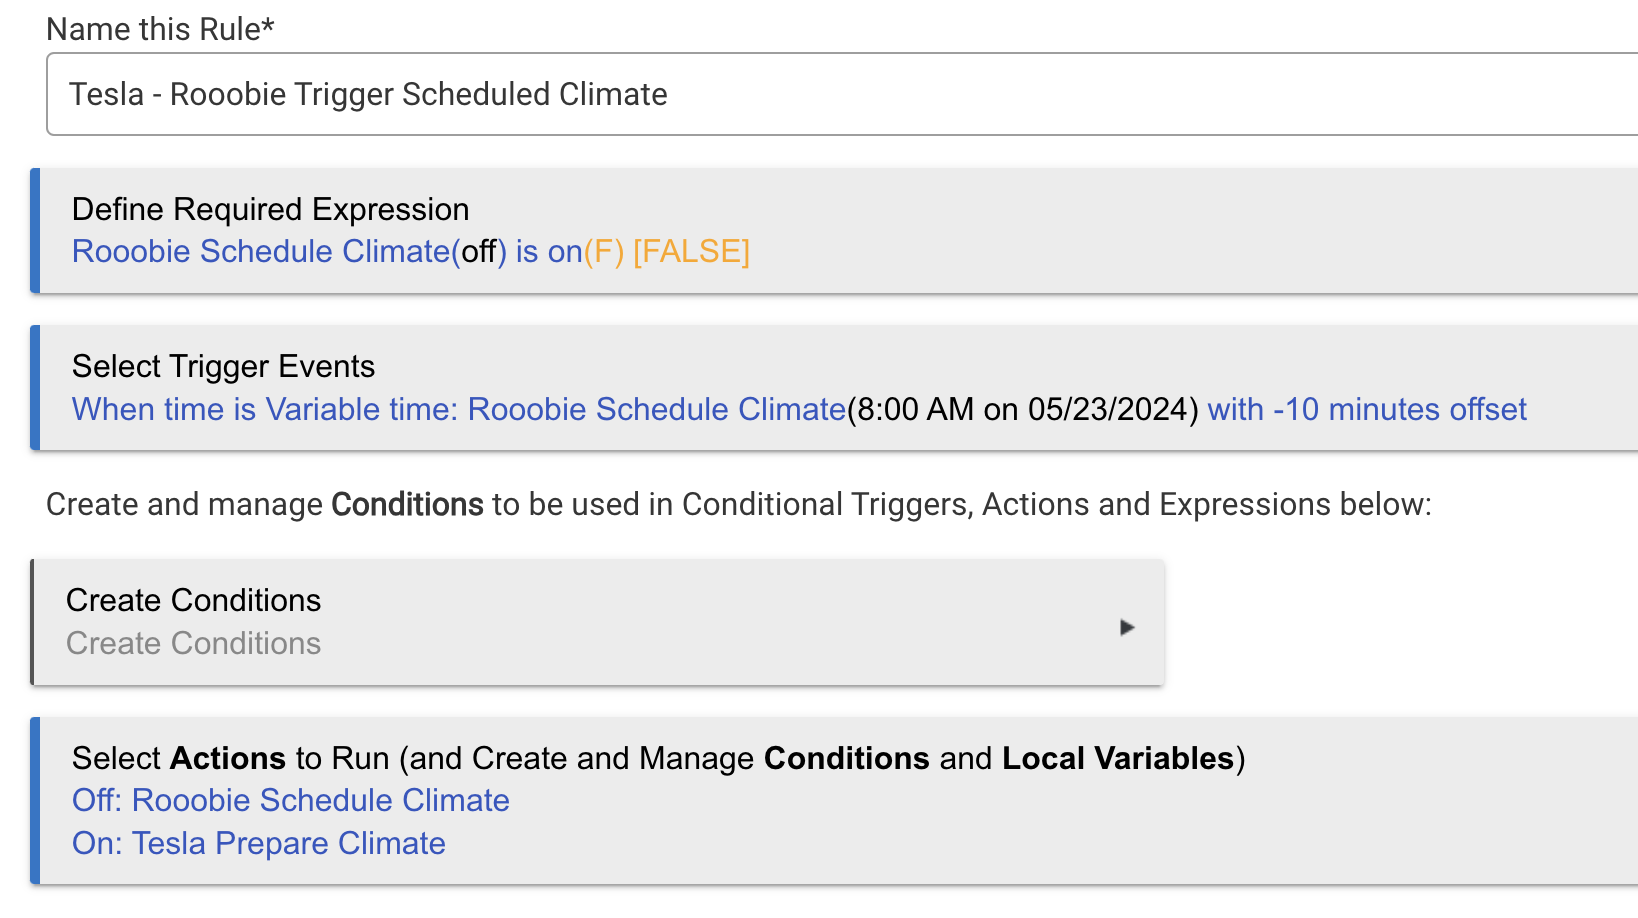Click the Select Trigger Events heading
This screenshot has width=1638, height=918.
[x=223, y=366]
